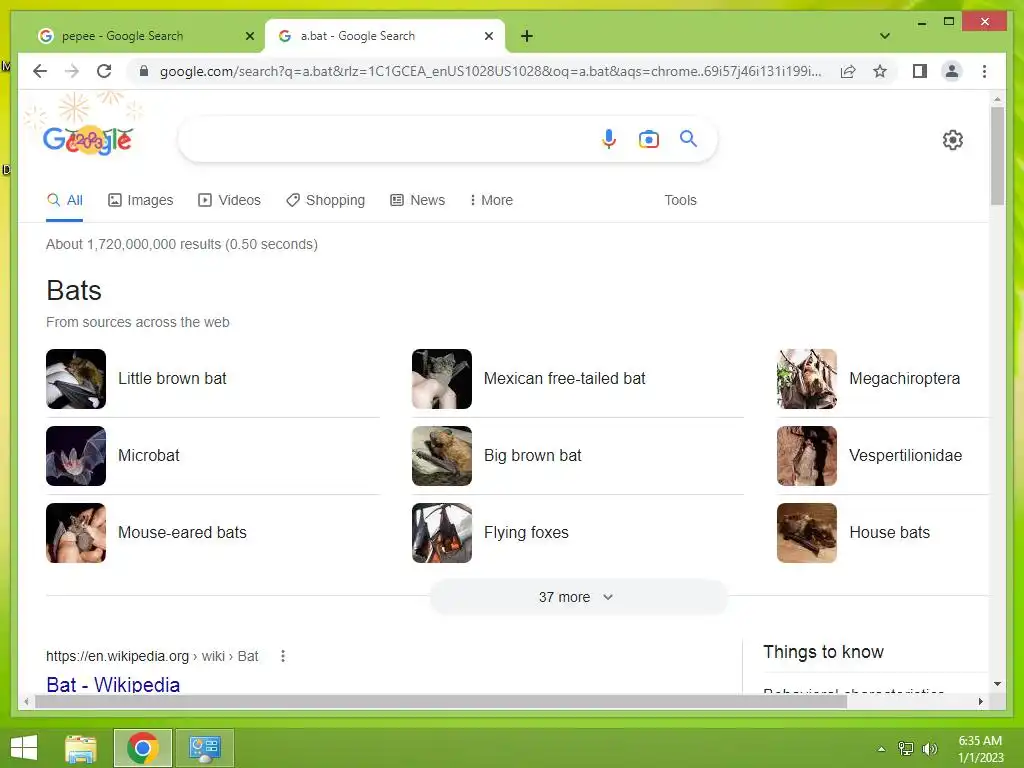Click the horizontal scrollbar thumb

(441, 701)
